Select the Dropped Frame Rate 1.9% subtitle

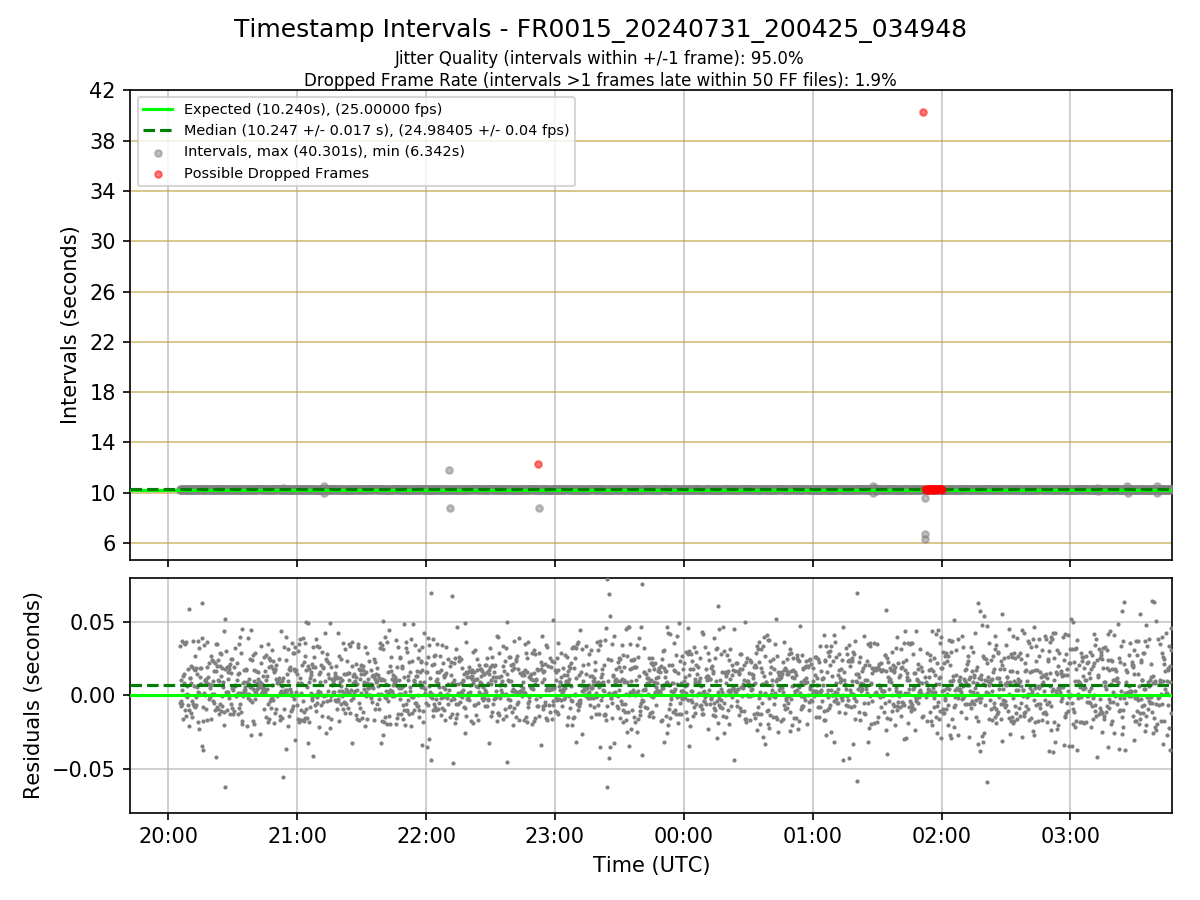point(600,80)
